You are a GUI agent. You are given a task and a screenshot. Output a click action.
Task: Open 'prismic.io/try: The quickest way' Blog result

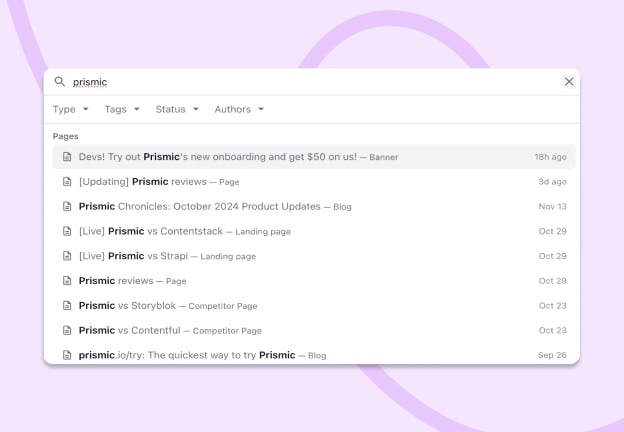(x=314, y=355)
